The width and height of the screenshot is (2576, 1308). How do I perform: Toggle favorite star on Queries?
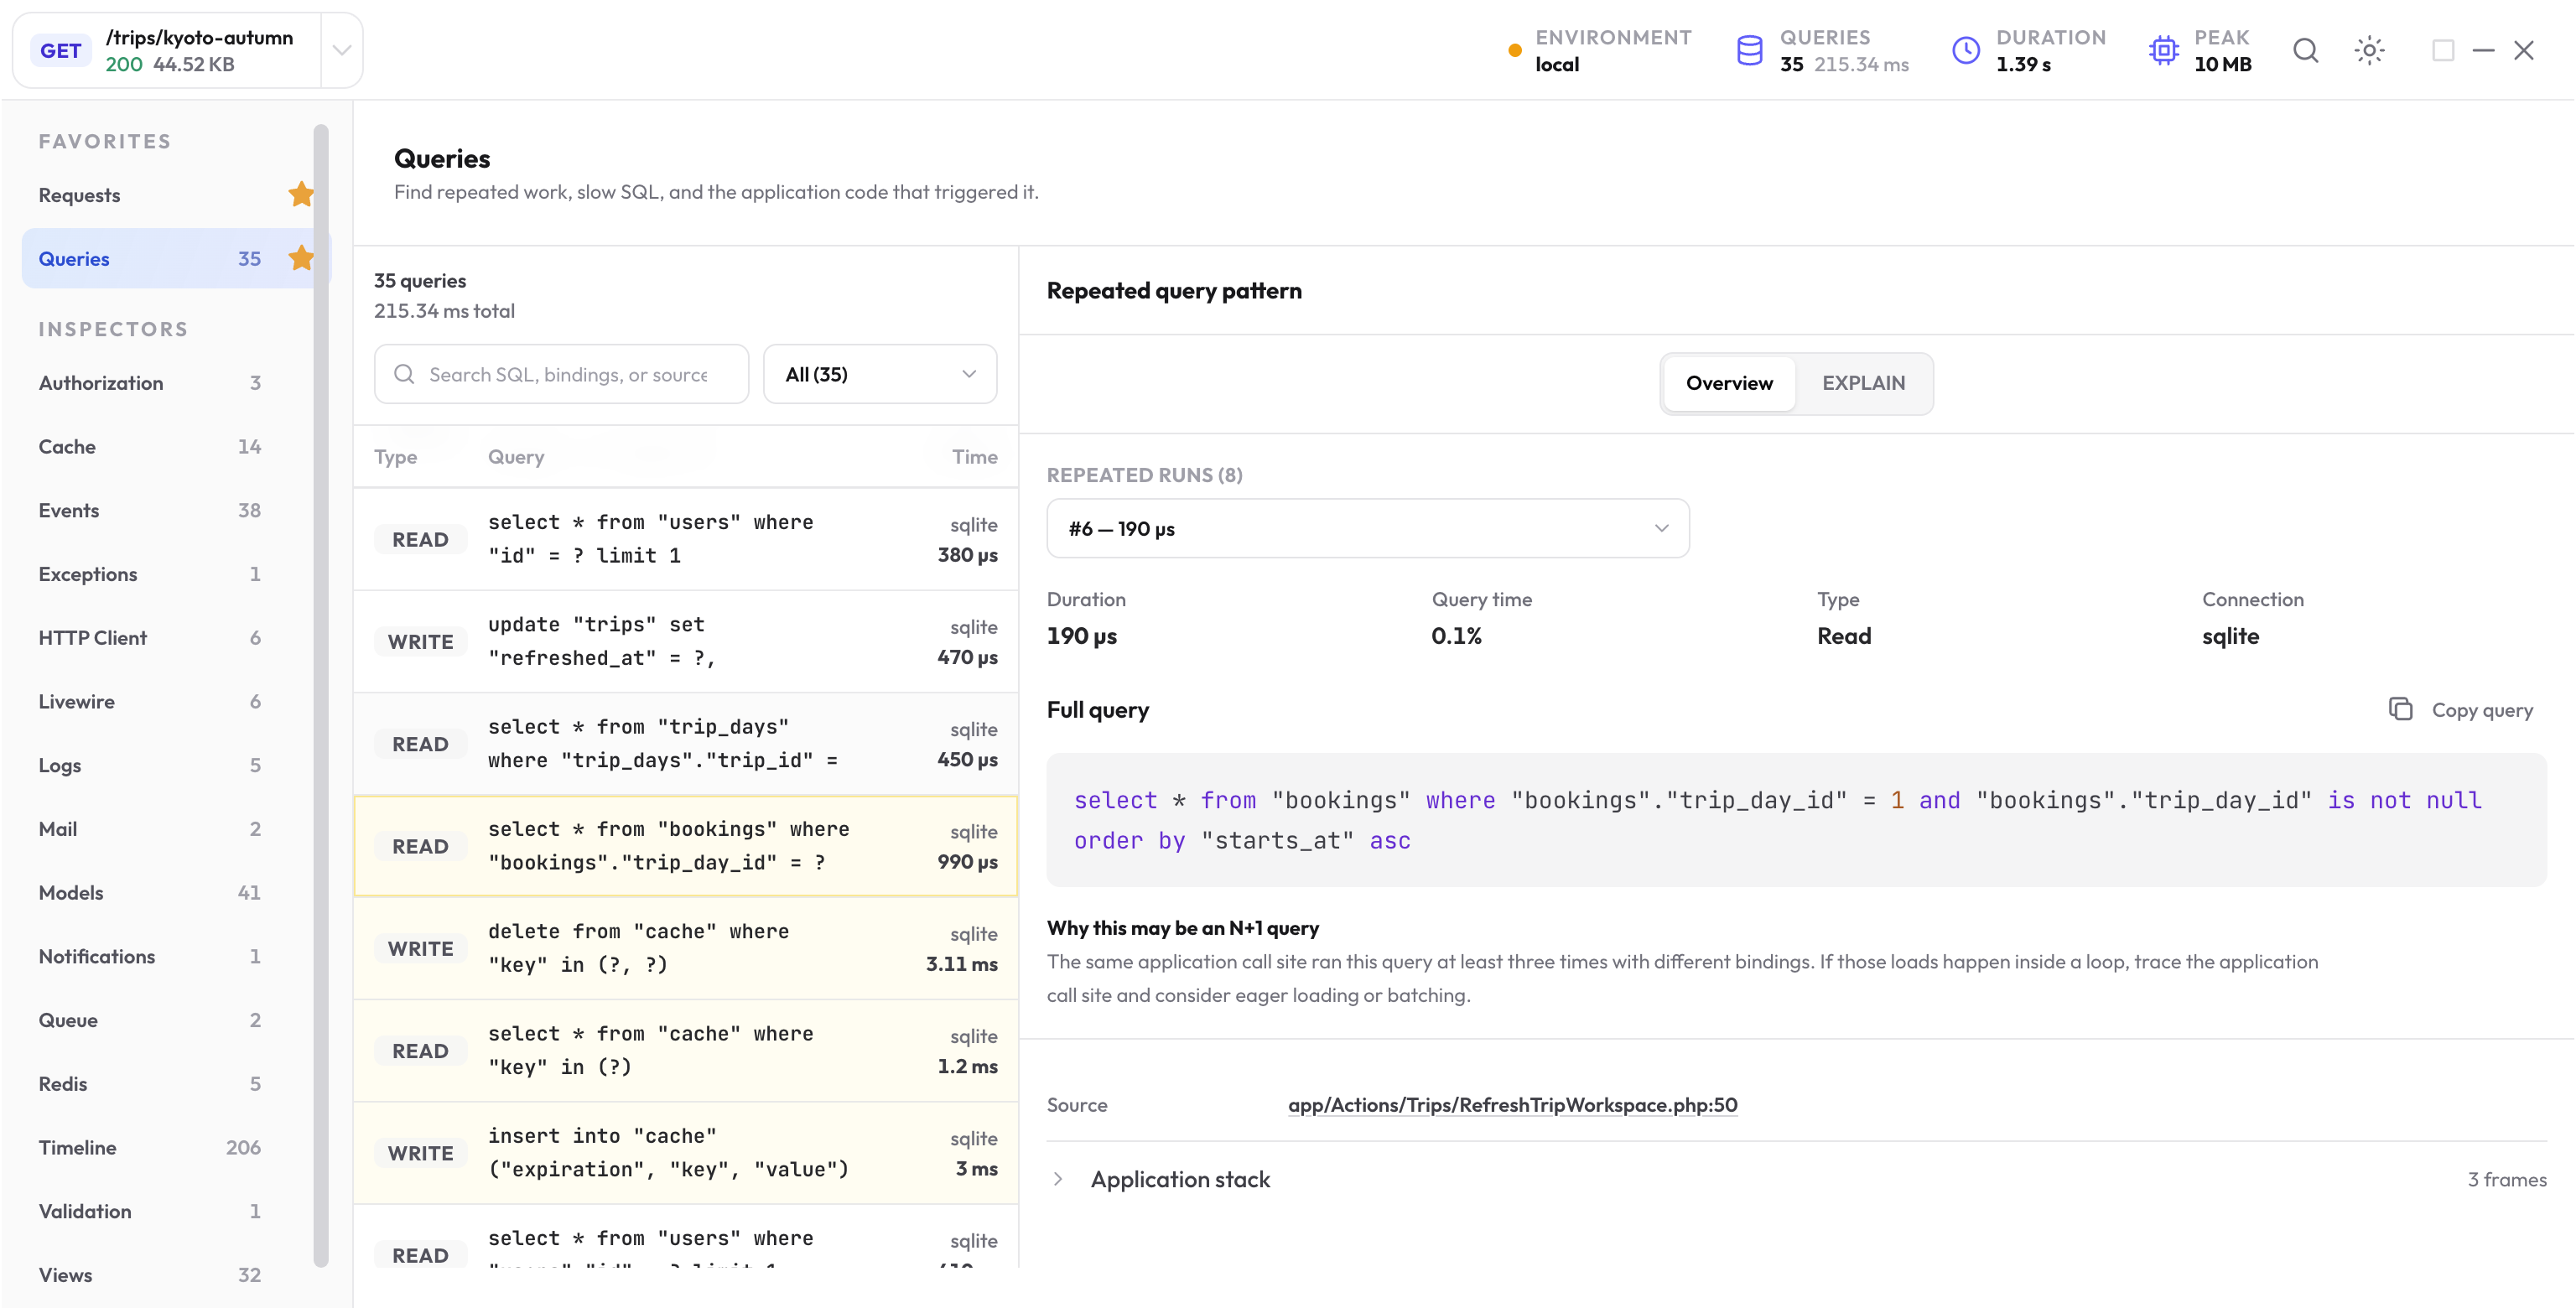[x=301, y=259]
